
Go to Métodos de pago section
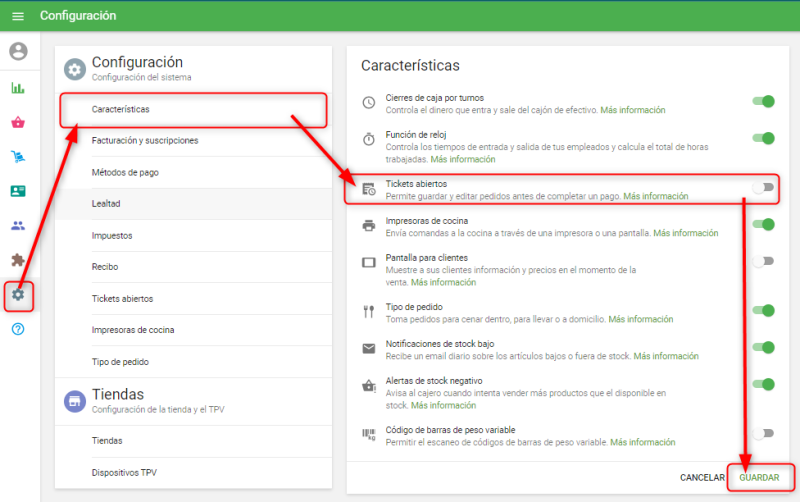click(124, 173)
